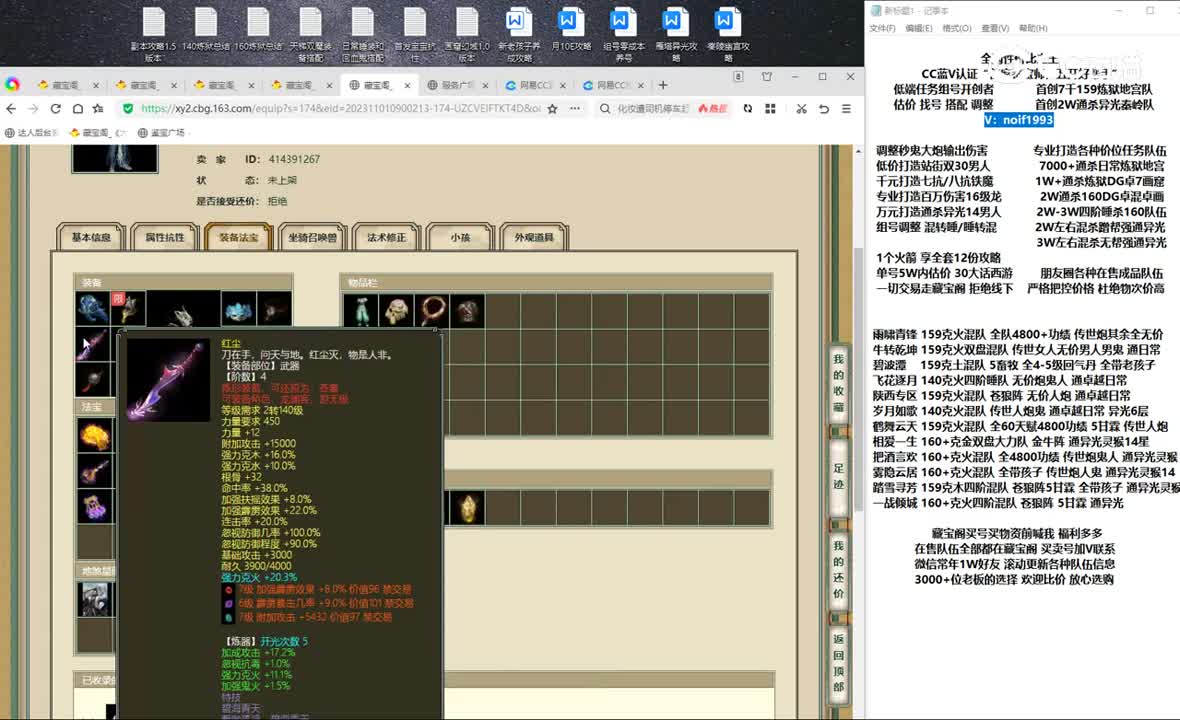
Task: Open the 雁塔异光攻略 document icon
Action: click(674, 34)
